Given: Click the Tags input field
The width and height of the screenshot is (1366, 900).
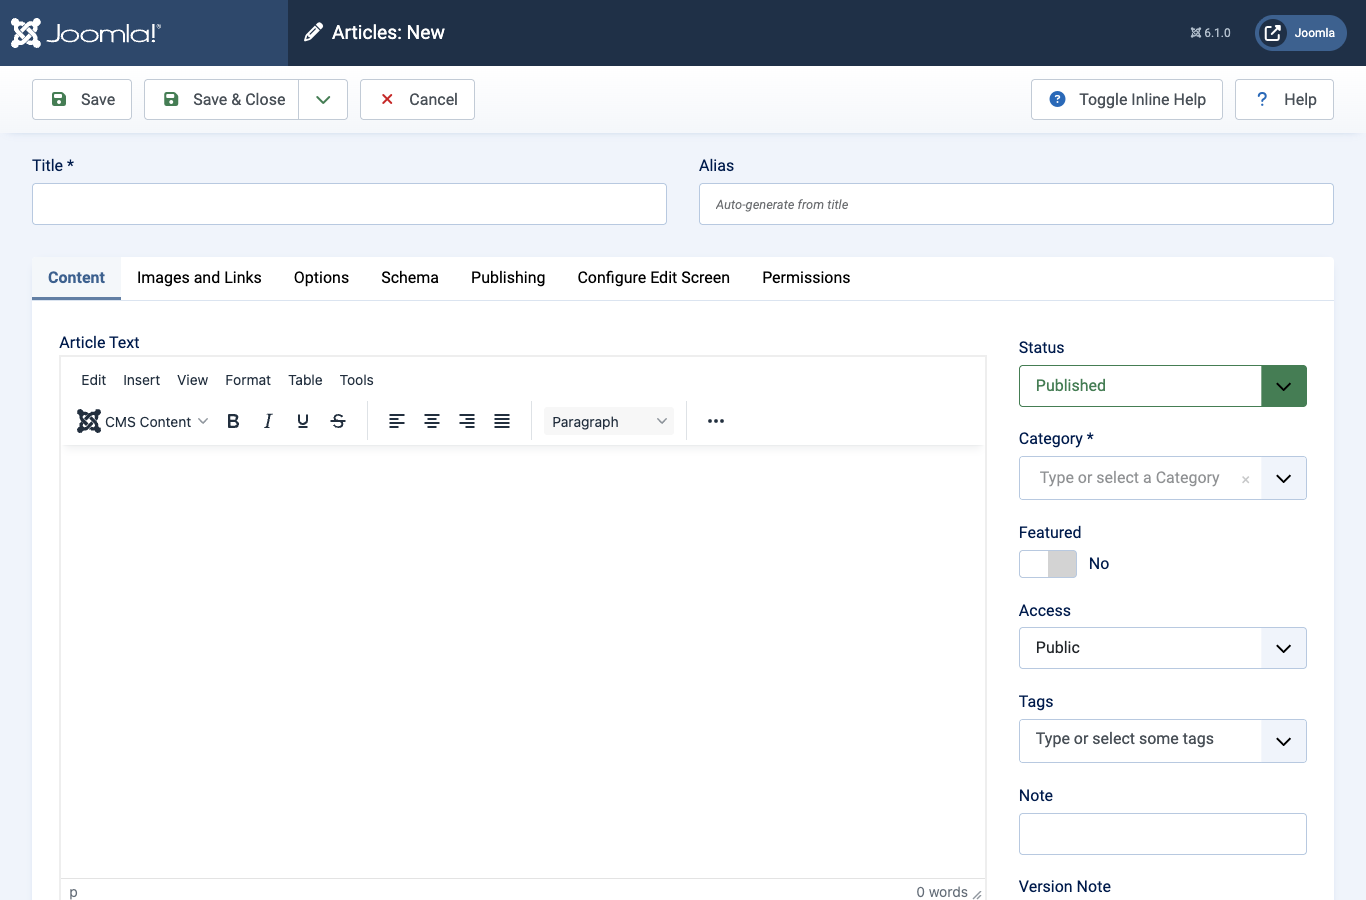Looking at the screenshot, I should coord(1140,741).
